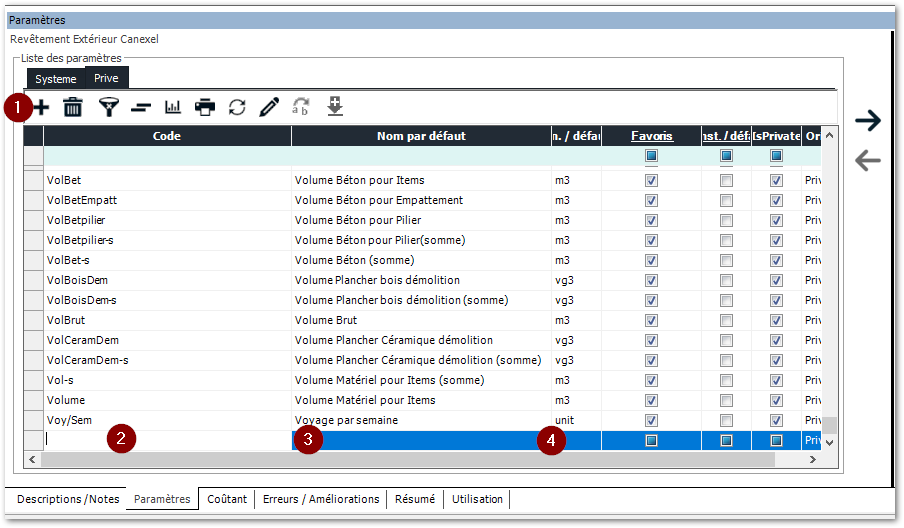The image size is (904, 528).
Task: Click the Favoris column header
Action: (x=651, y=136)
